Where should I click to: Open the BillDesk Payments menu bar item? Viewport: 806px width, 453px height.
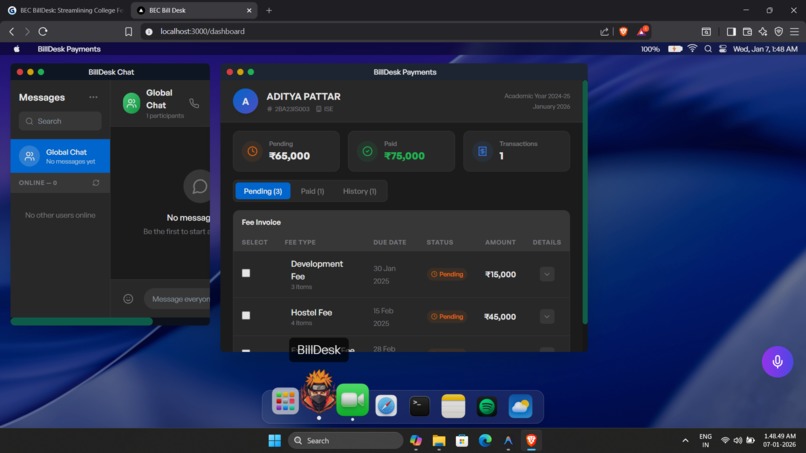pos(69,49)
